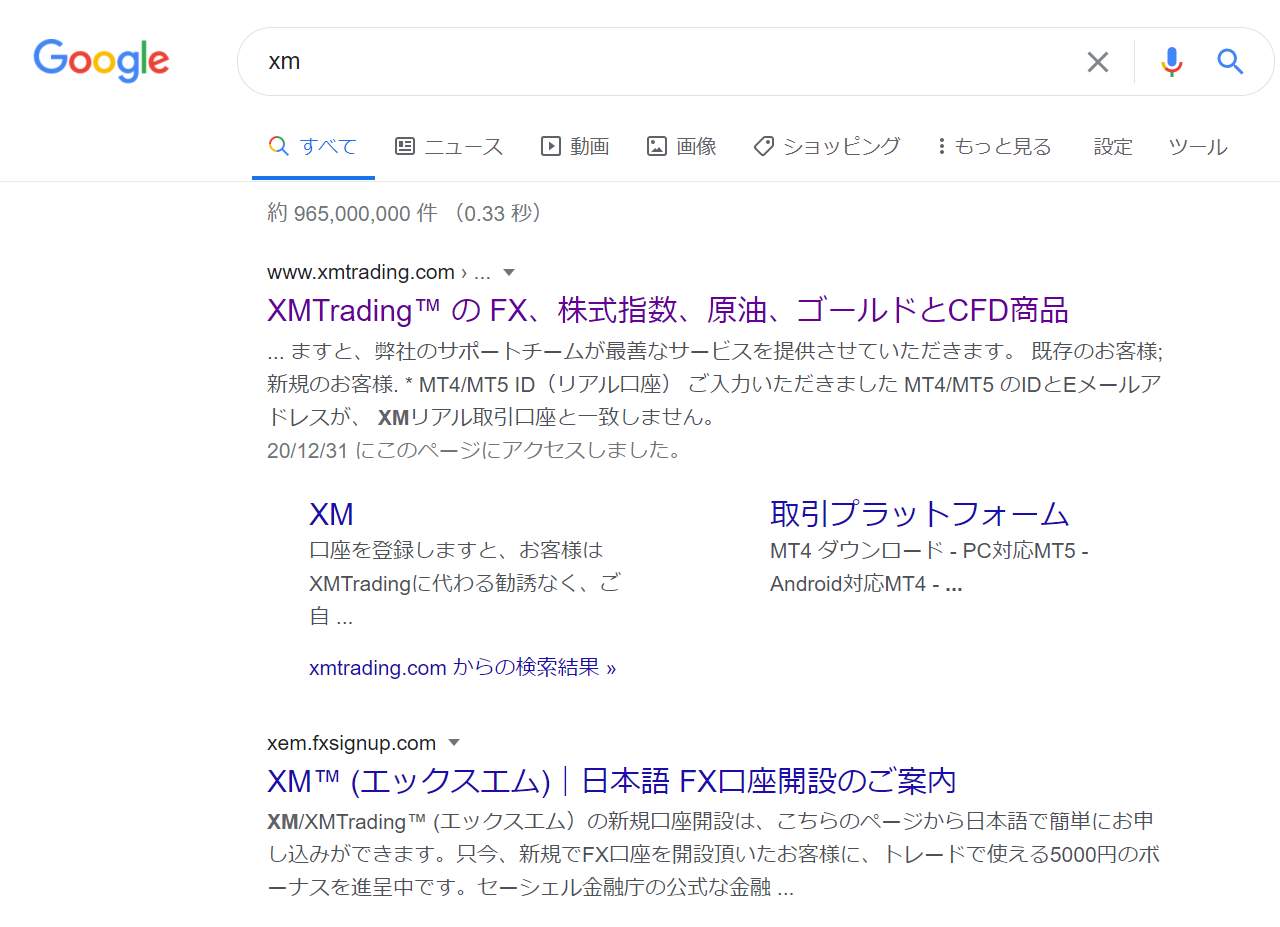Start a voice search with the microphone icon
The width and height of the screenshot is (1280, 927).
pos(1171,61)
